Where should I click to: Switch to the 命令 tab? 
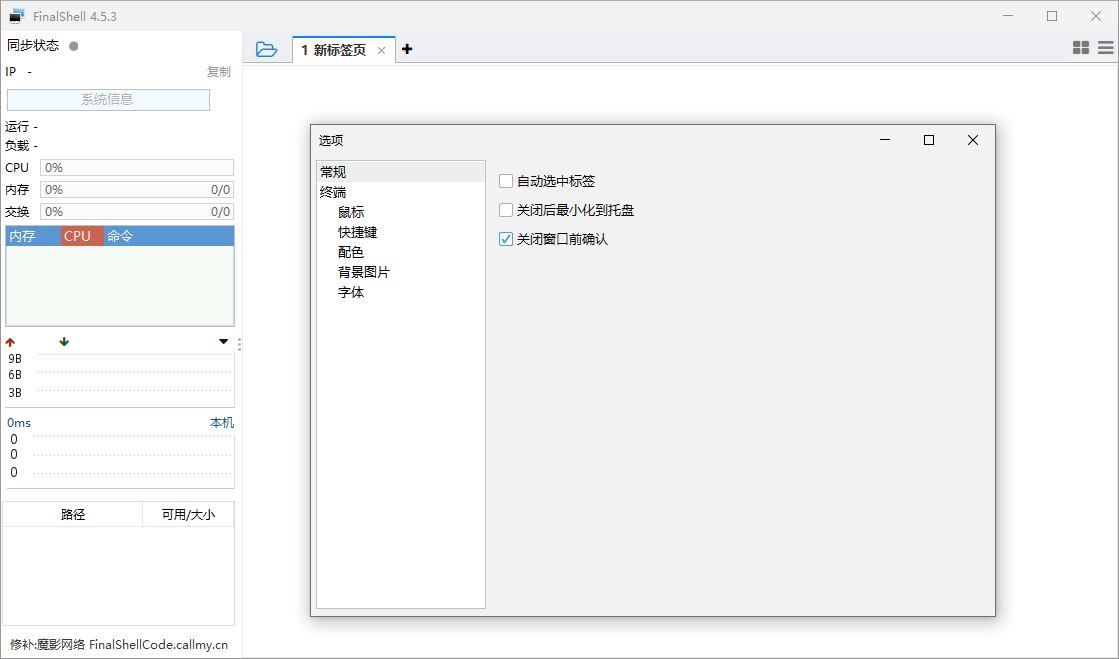(x=122, y=235)
